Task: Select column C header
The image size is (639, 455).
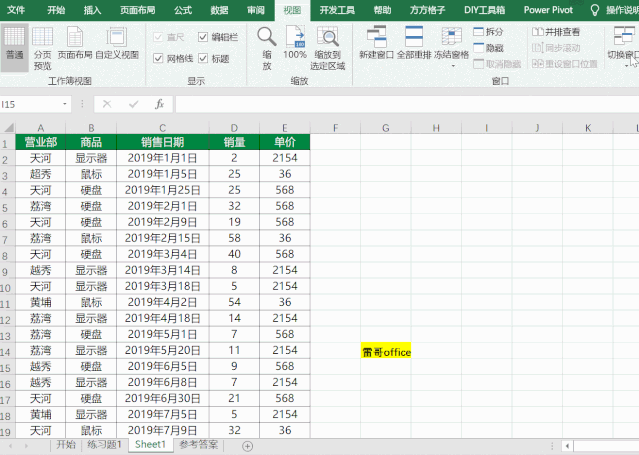Action: point(163,128)
